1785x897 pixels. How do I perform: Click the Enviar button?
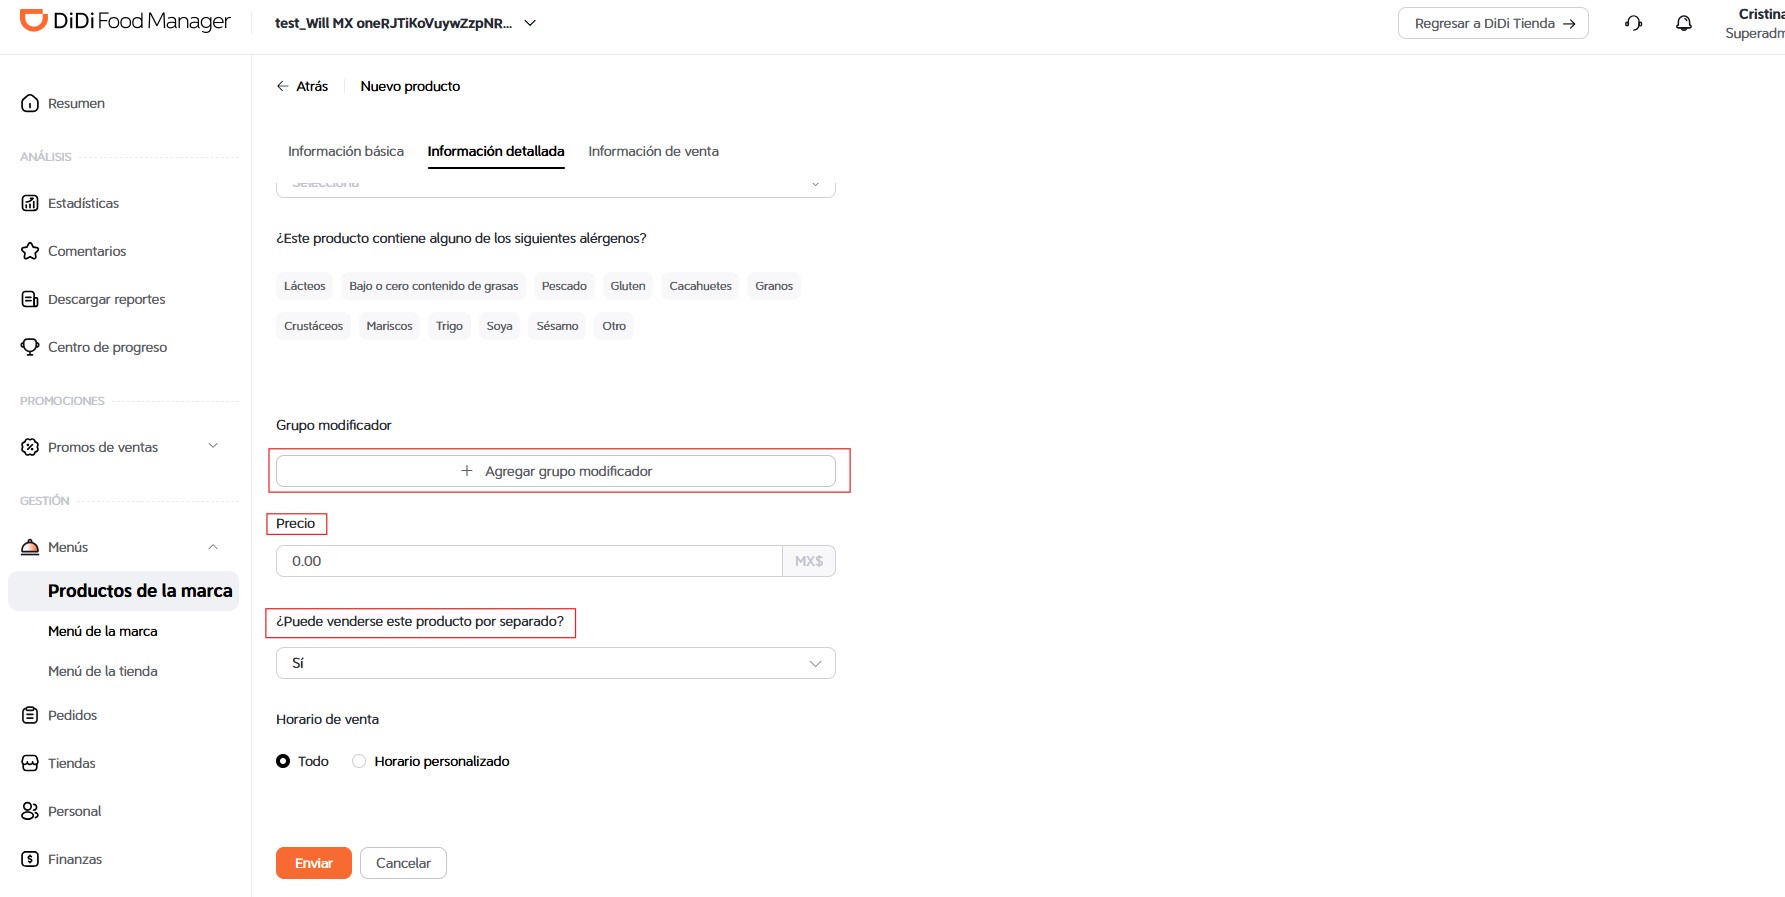point(314,863)
